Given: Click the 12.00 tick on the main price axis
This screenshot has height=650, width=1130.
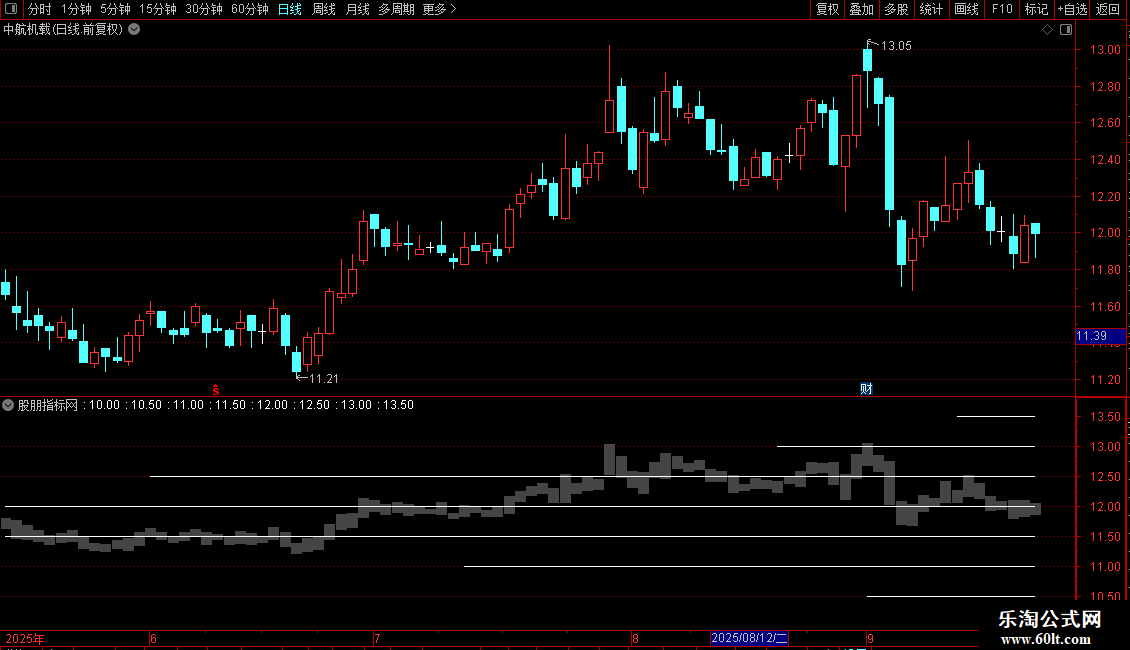Looking at the screenshot, I should point(1105,233).
